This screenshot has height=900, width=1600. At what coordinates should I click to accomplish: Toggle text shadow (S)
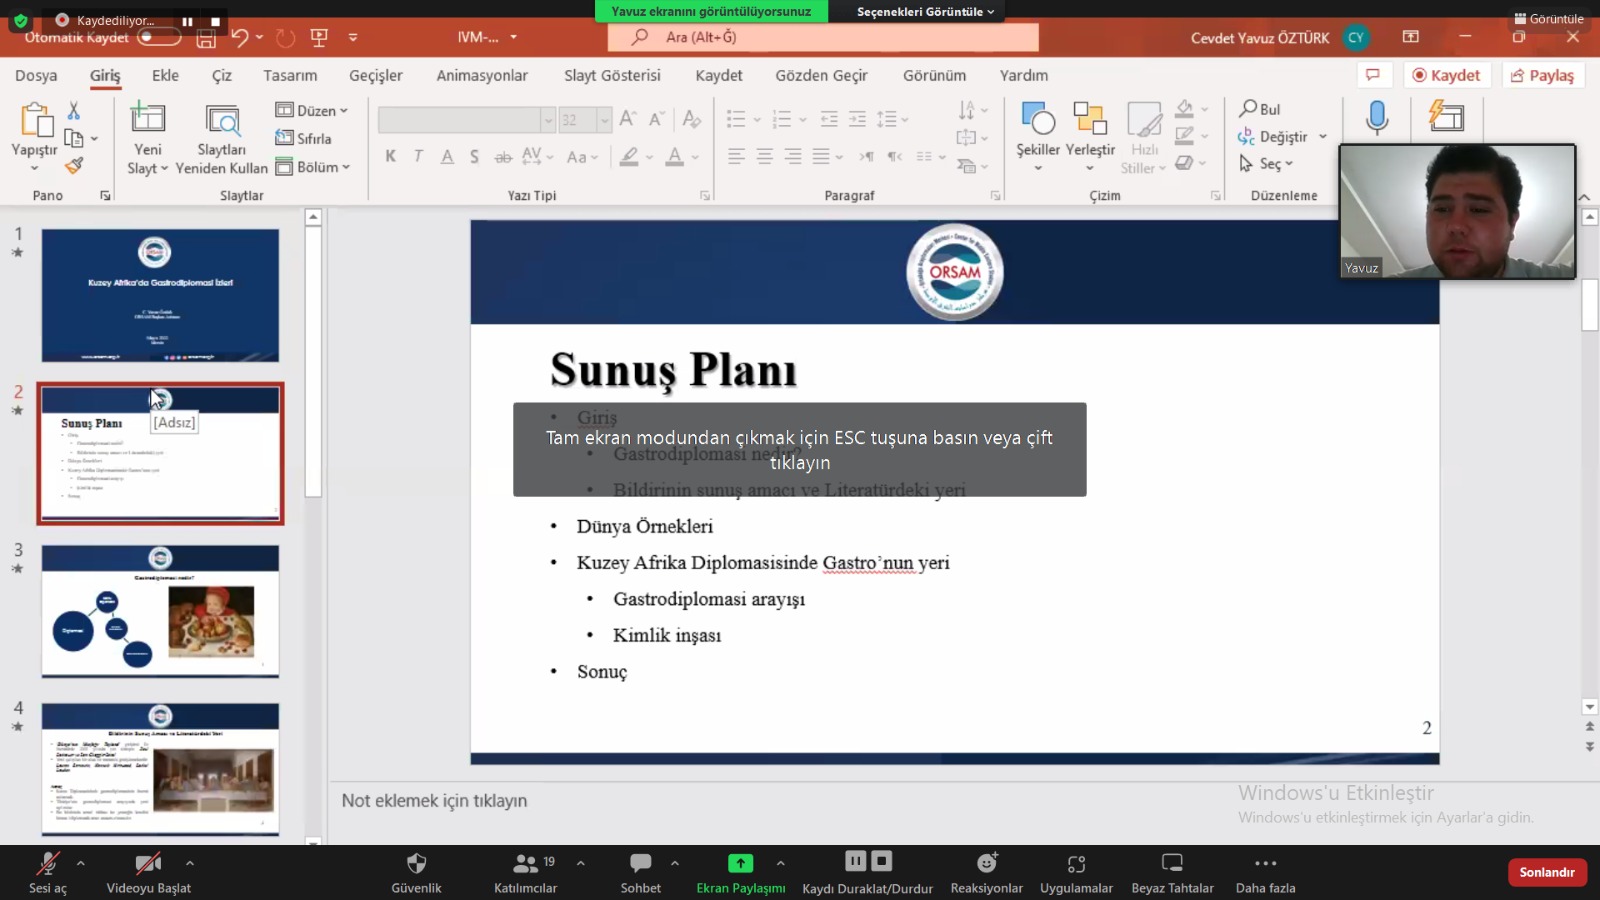[x=474, y=156]
